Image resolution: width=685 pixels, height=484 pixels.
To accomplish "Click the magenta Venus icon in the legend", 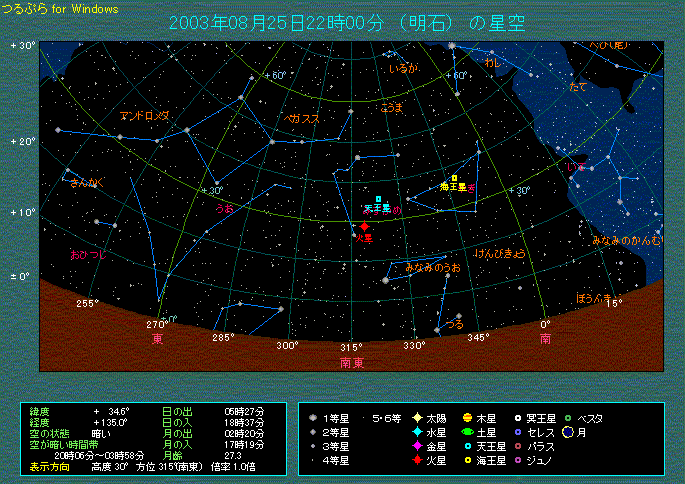I will [417, 446].
